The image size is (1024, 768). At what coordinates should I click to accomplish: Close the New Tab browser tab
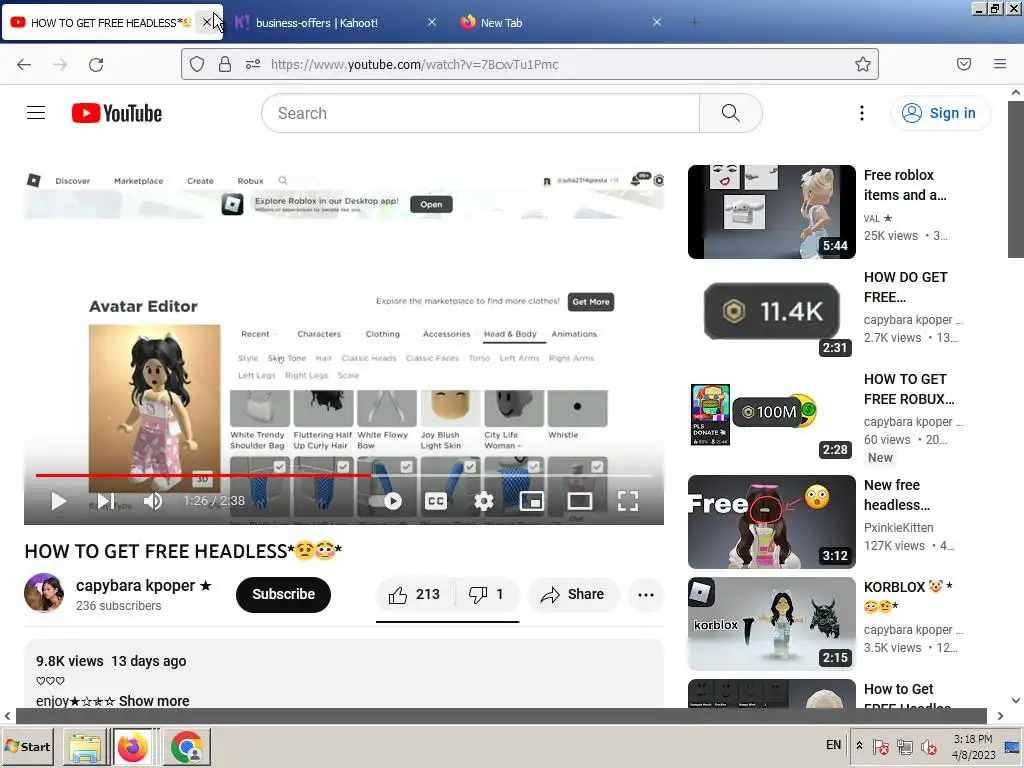[x=657, y=22]
